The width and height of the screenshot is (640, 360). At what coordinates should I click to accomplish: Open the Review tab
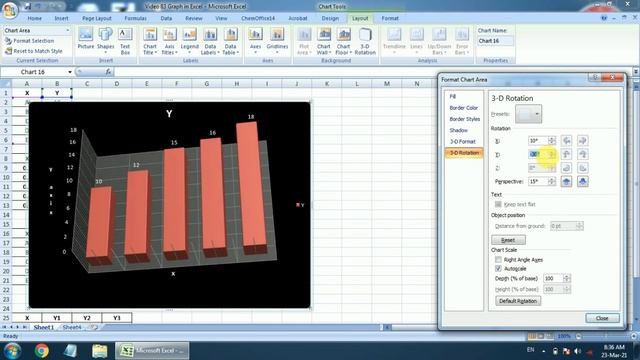click(193, 18)
